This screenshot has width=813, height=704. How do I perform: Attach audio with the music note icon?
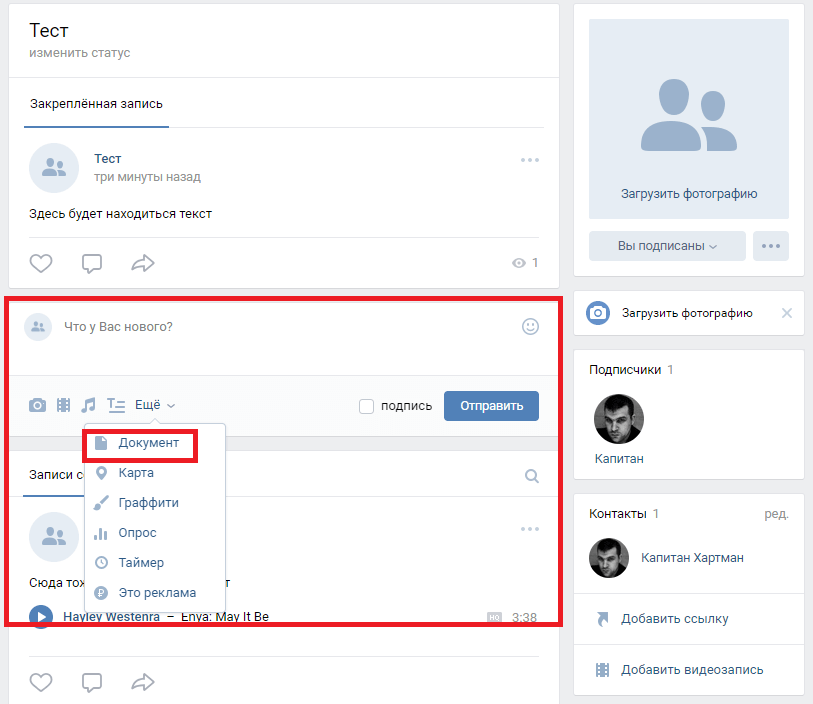[x=89, y=405]
